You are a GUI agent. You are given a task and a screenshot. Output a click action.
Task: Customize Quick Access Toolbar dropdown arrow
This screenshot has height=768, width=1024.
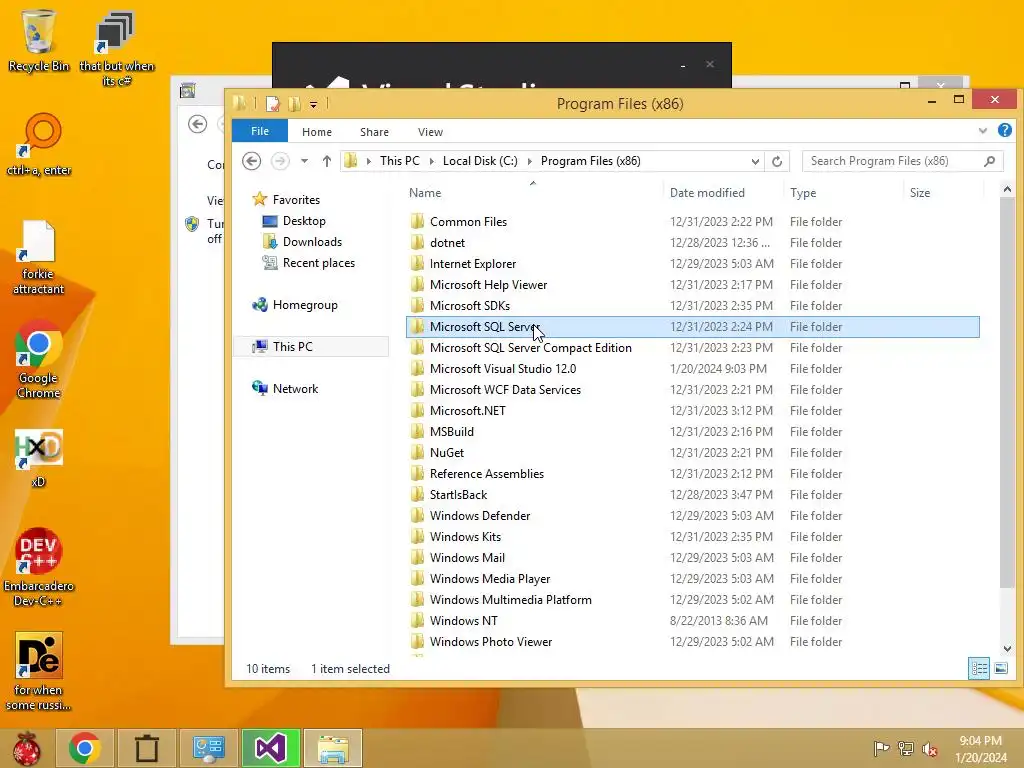tap(313, 104)
